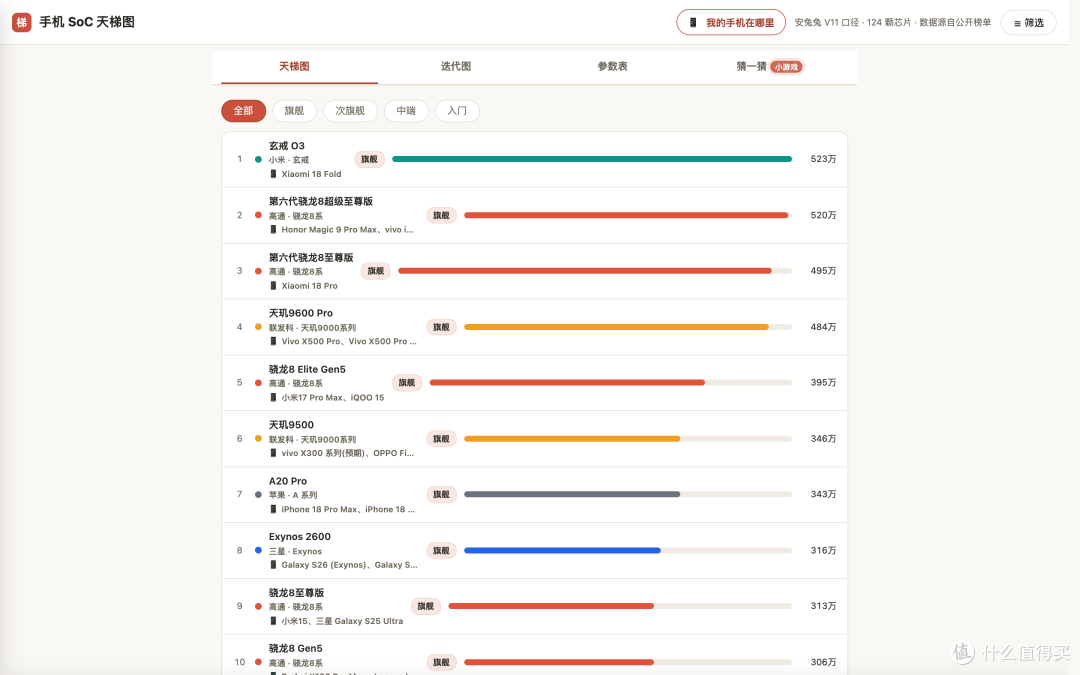The height and width of the screenshot is (675, 1080).
Task: Click the red dot beside 骁龙8 Gen5
Action: [258, 662]
